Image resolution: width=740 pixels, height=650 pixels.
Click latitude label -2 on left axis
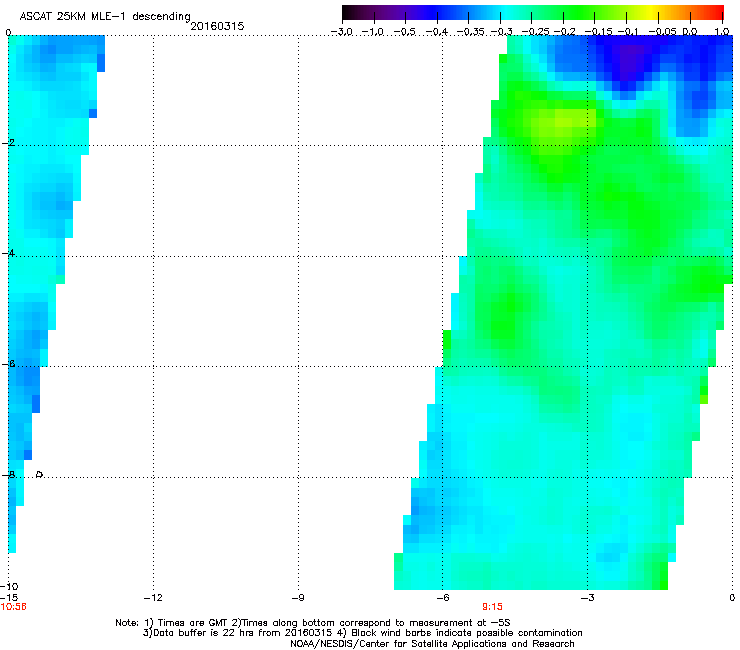[8, 143]
